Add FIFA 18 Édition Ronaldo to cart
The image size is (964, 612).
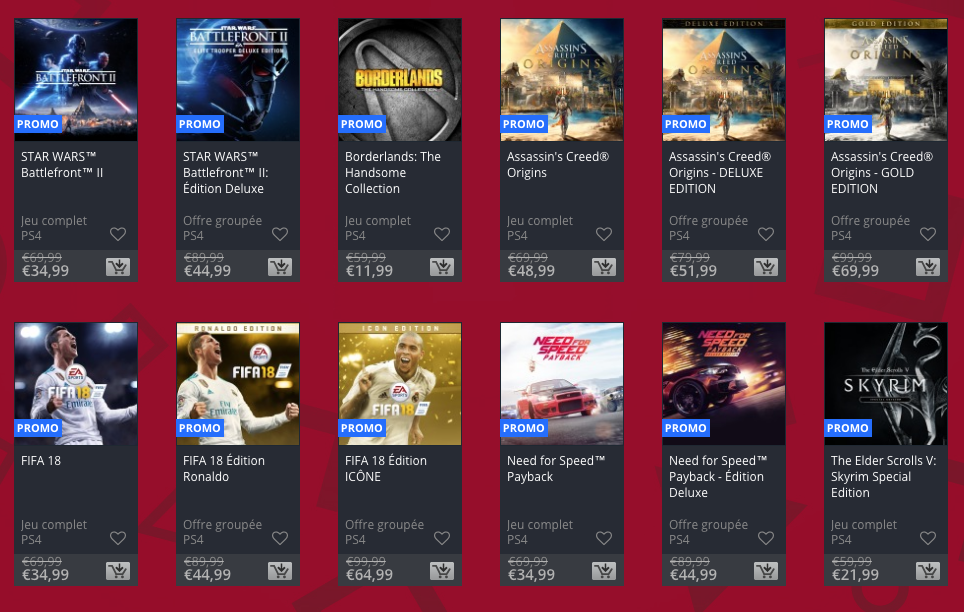pos(280,571)
